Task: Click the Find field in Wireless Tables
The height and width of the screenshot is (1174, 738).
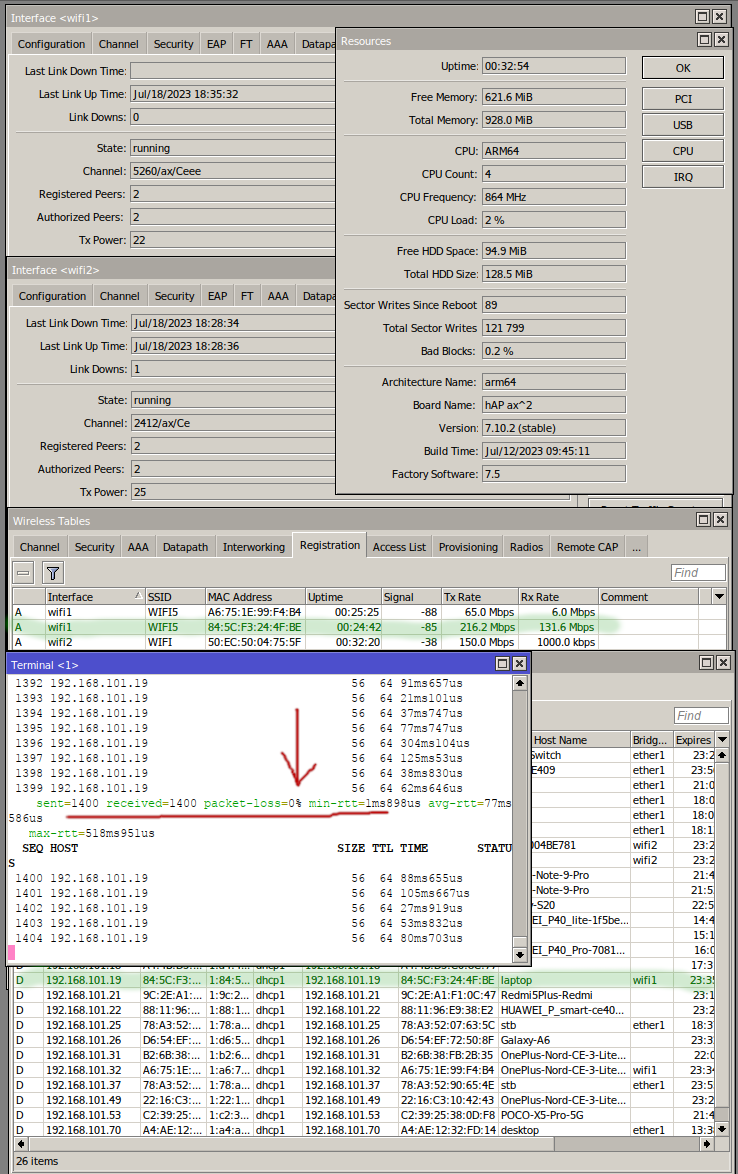Action: [698, 573]
